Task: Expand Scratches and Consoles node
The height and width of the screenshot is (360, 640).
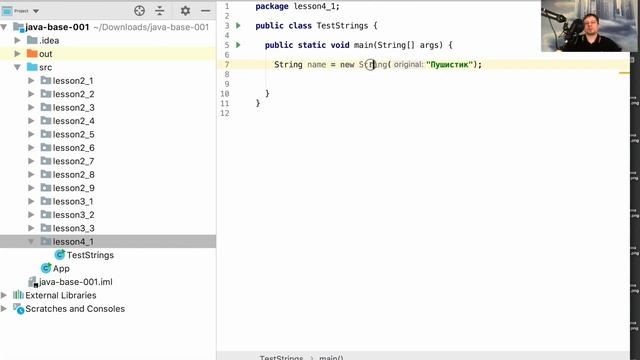Action: click(4, 309)
